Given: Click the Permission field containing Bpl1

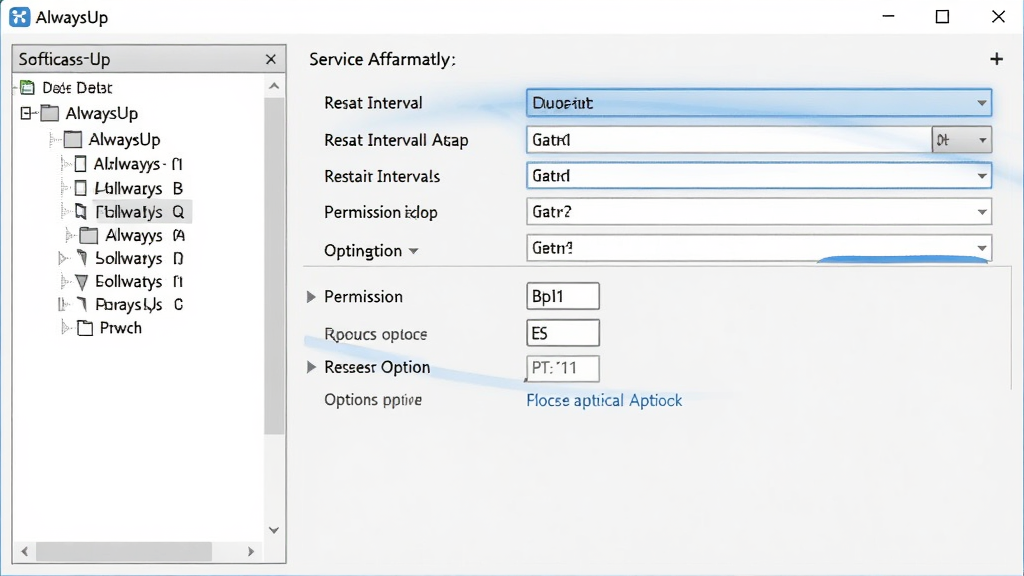Looking at the screenshot, I should (563, 296).
